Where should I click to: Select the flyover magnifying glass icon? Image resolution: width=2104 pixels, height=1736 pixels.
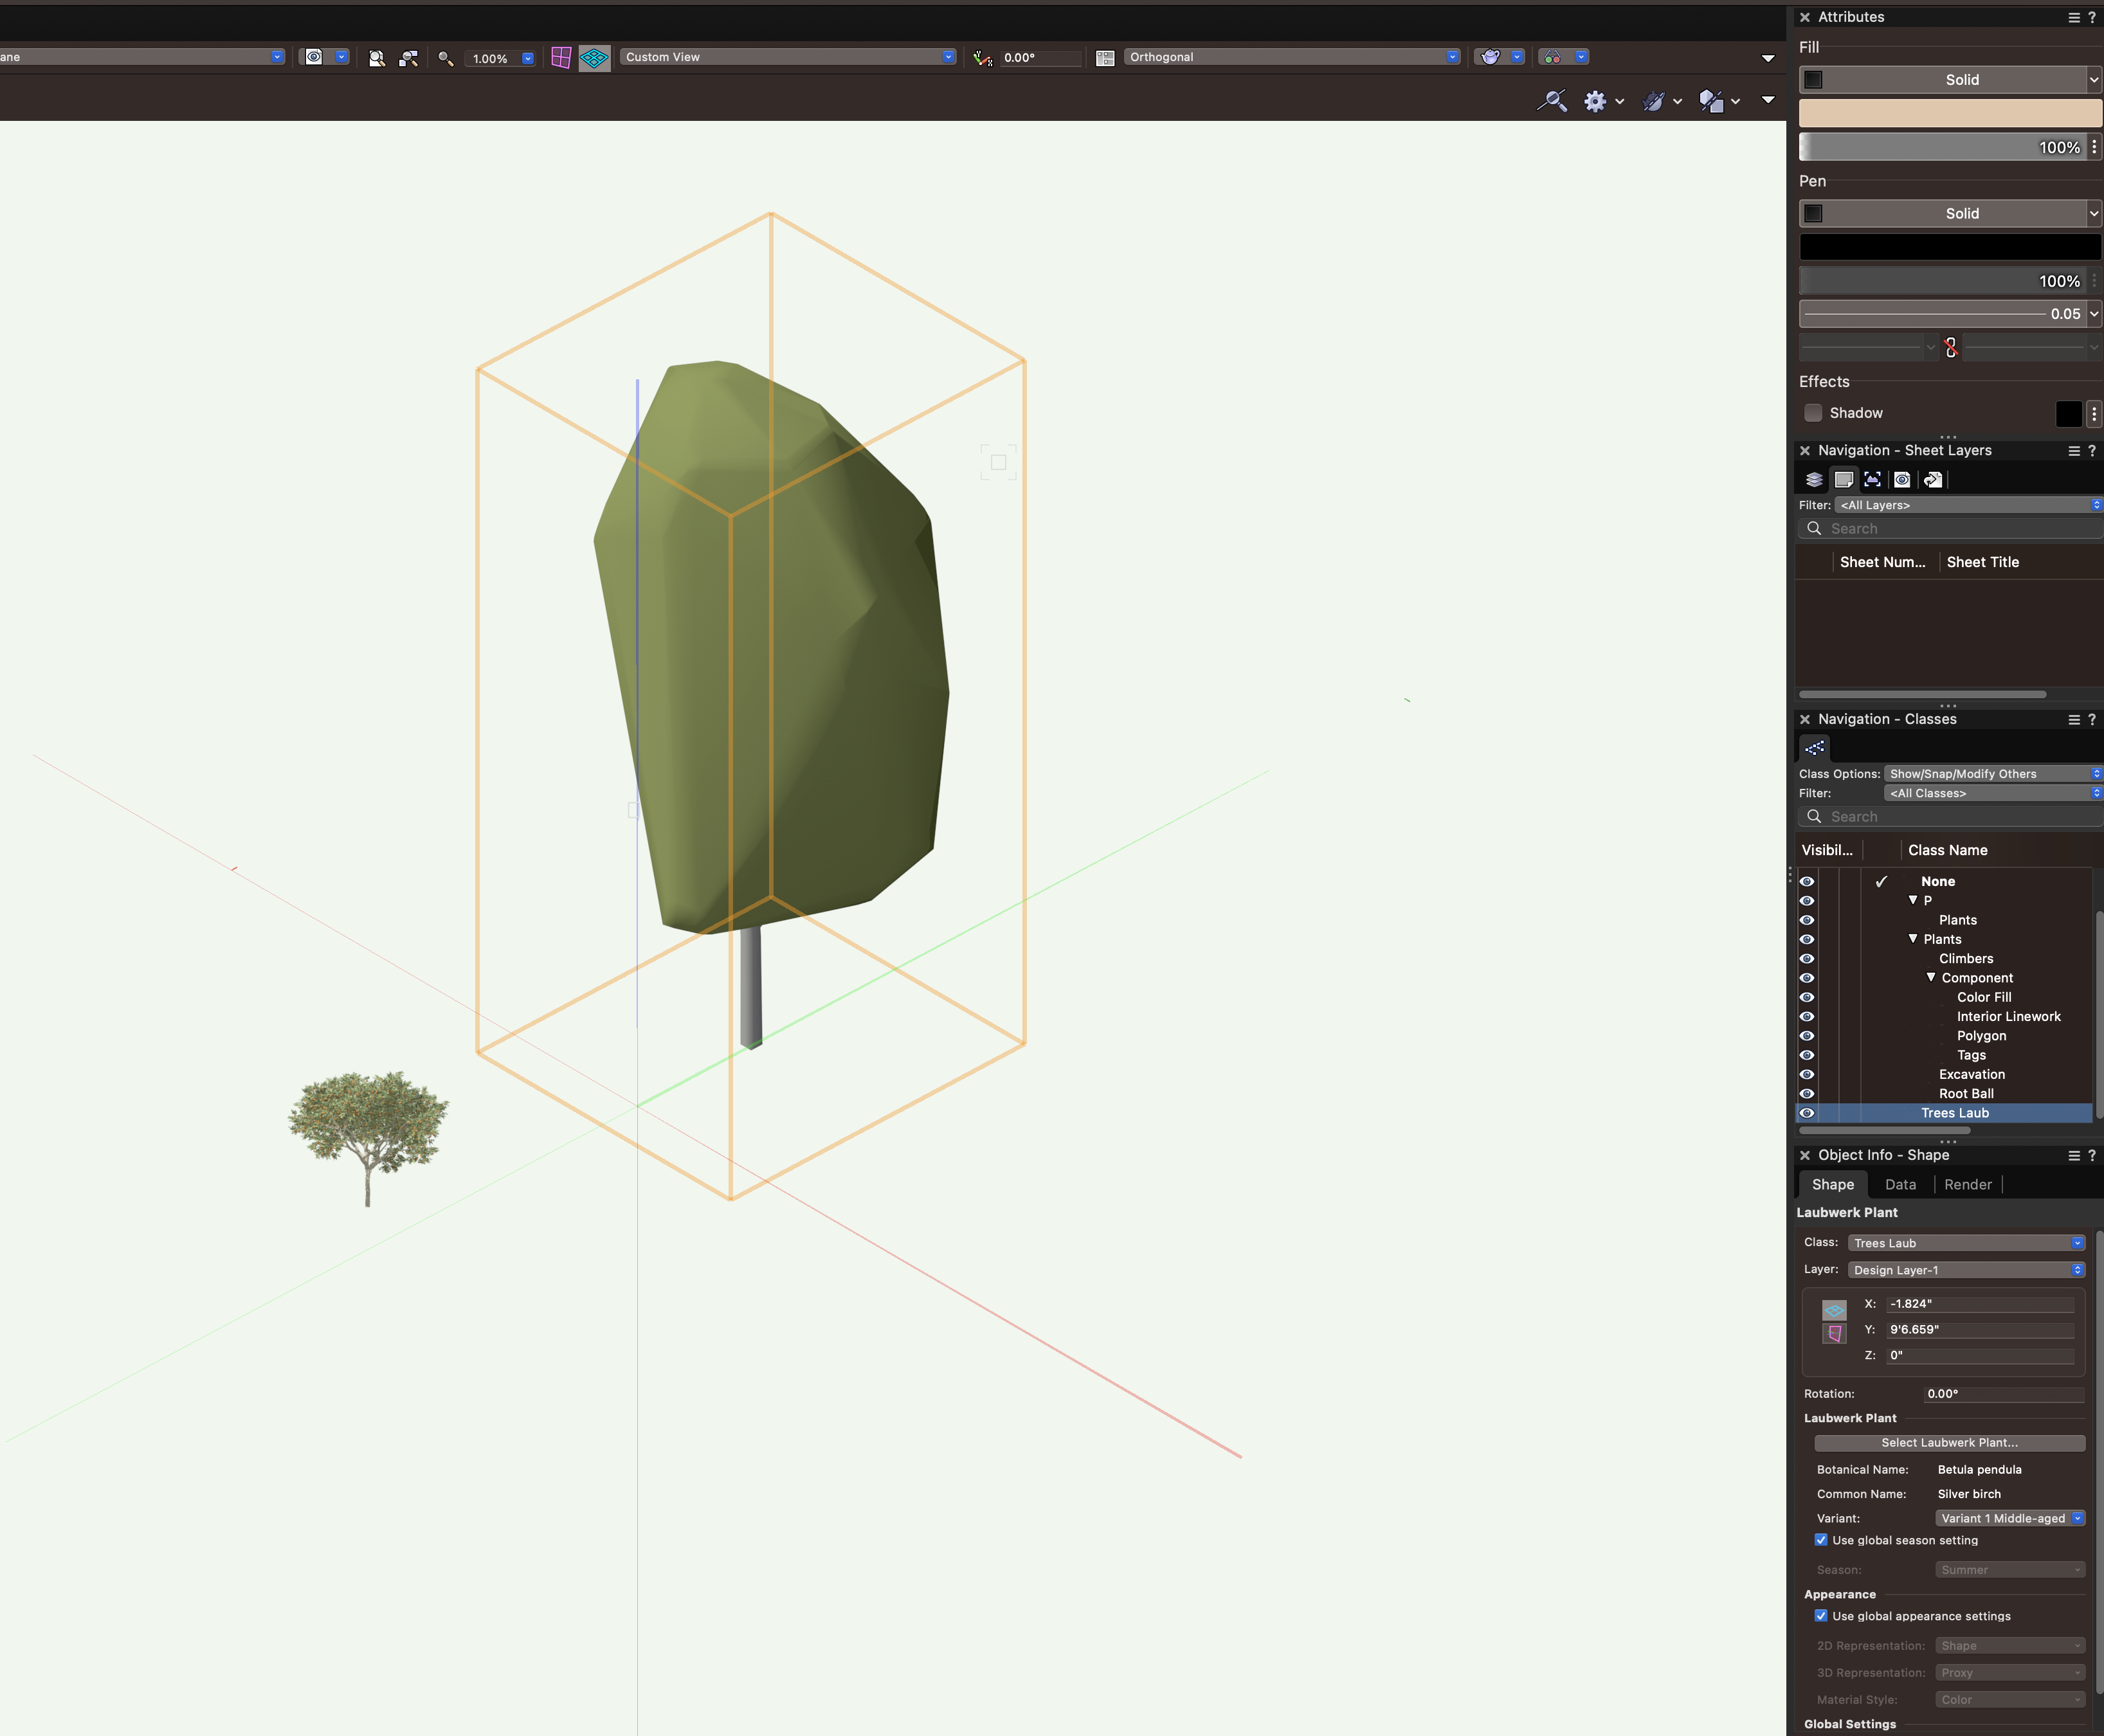pyautogui.click(x=1551, y=101)
